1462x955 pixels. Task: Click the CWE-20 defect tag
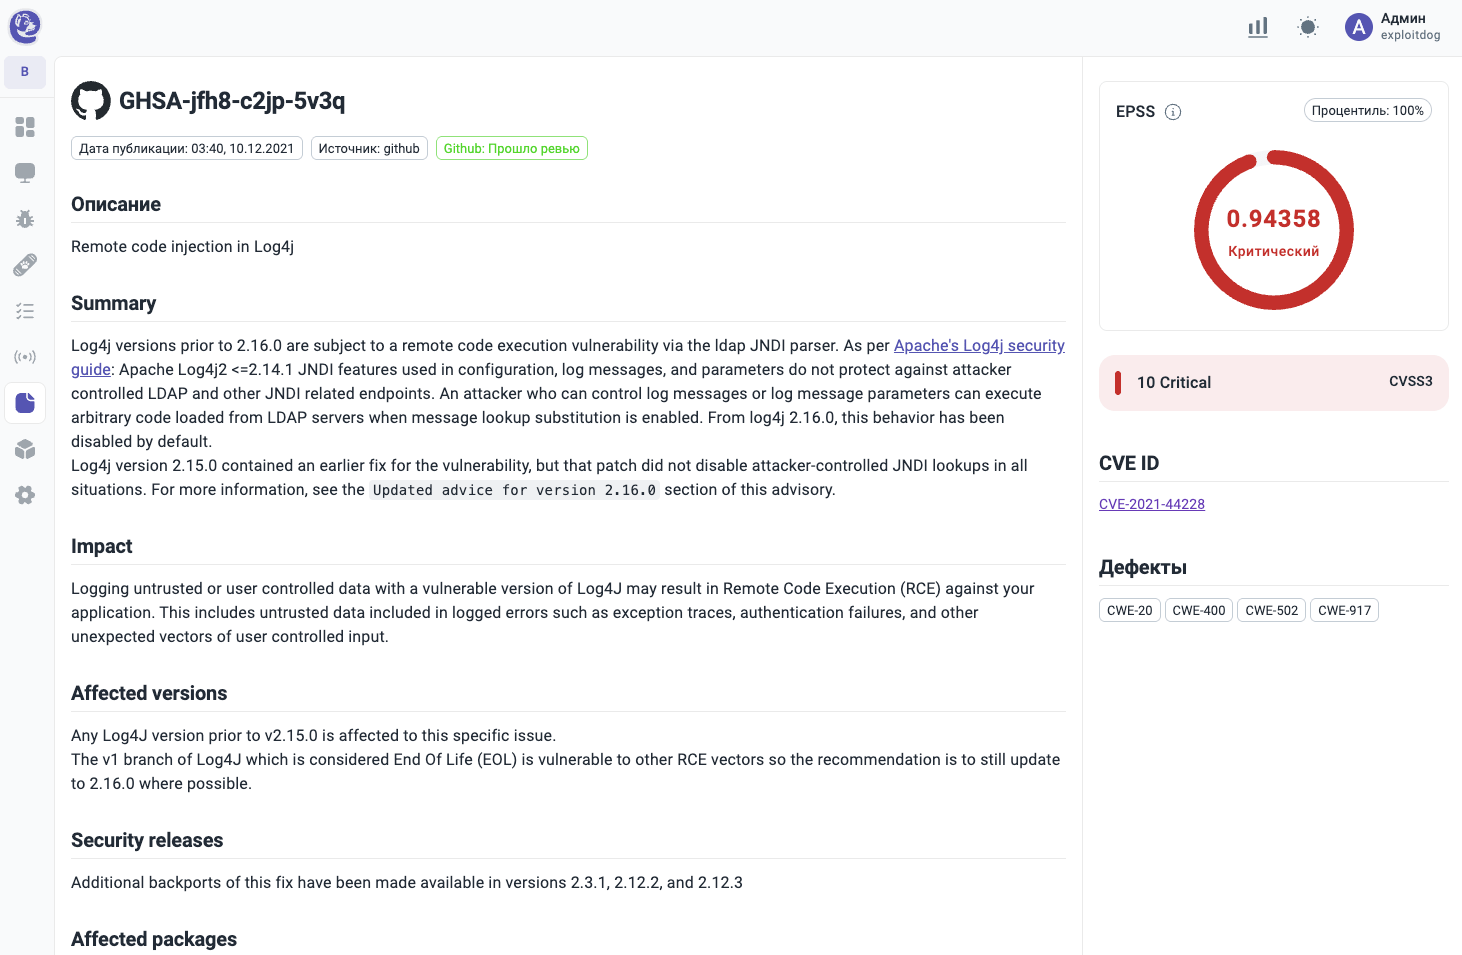pos(1129,610)
